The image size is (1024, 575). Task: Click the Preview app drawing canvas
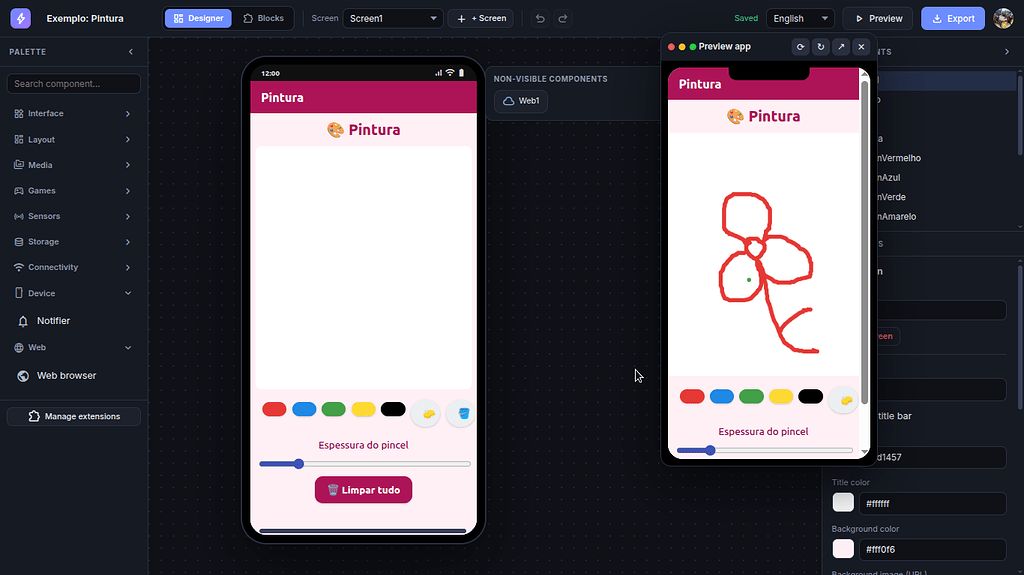click(763, 255)
